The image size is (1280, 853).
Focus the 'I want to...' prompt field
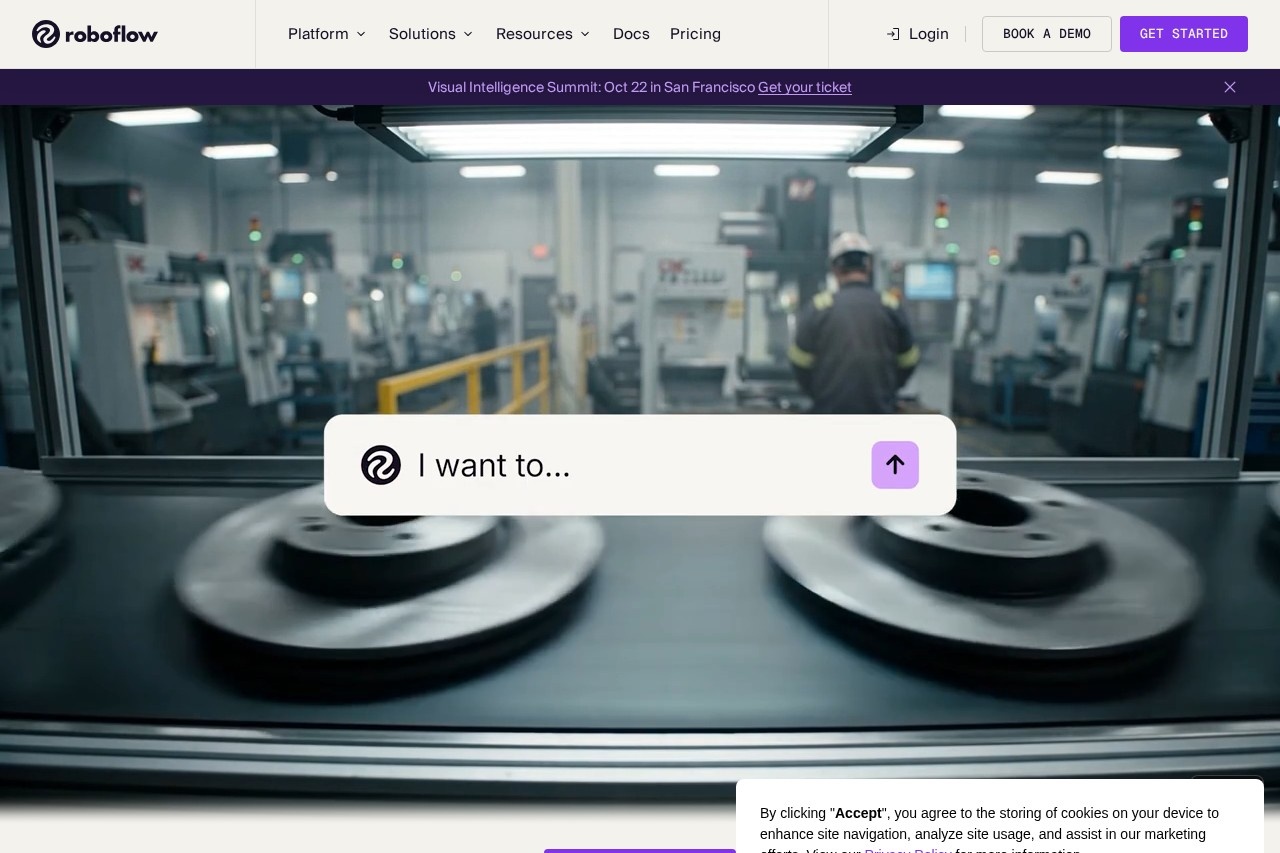640,465
